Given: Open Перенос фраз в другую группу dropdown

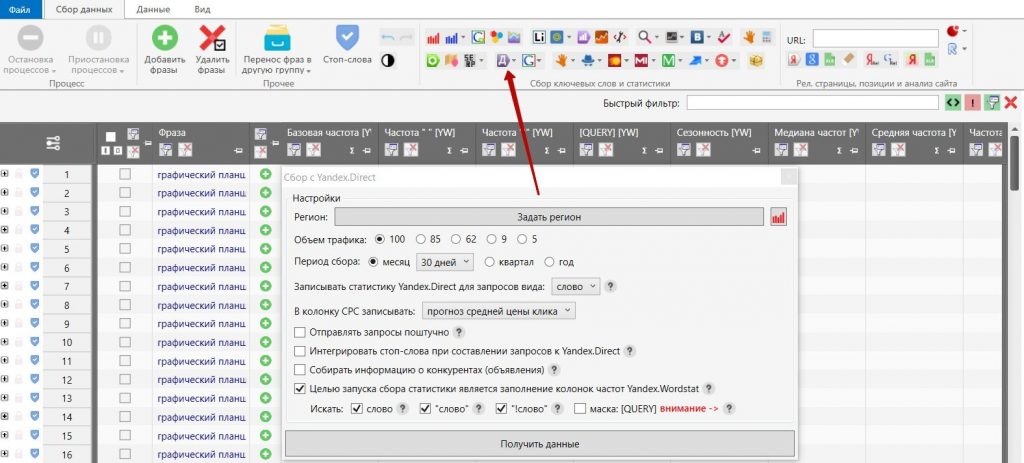Looking at the screenshot, I should pyautogui.click(x=276, y=65).
